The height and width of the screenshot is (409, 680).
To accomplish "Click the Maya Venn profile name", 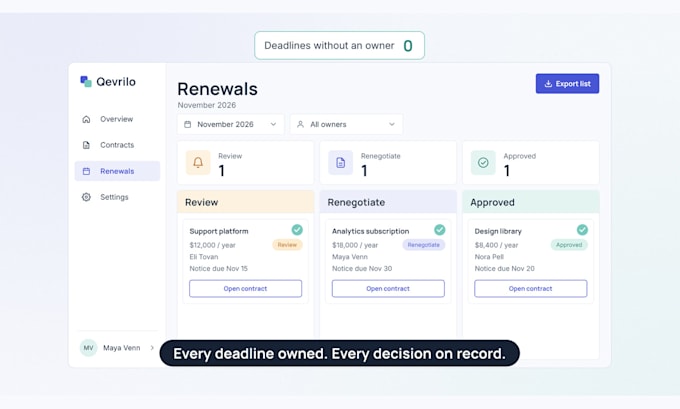I will point(122,348).
